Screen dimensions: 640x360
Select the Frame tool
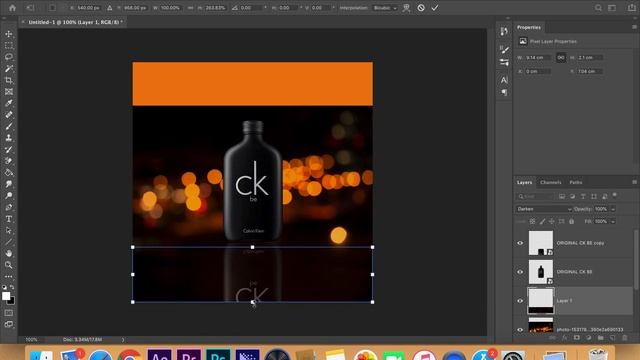tap(9, 92)
